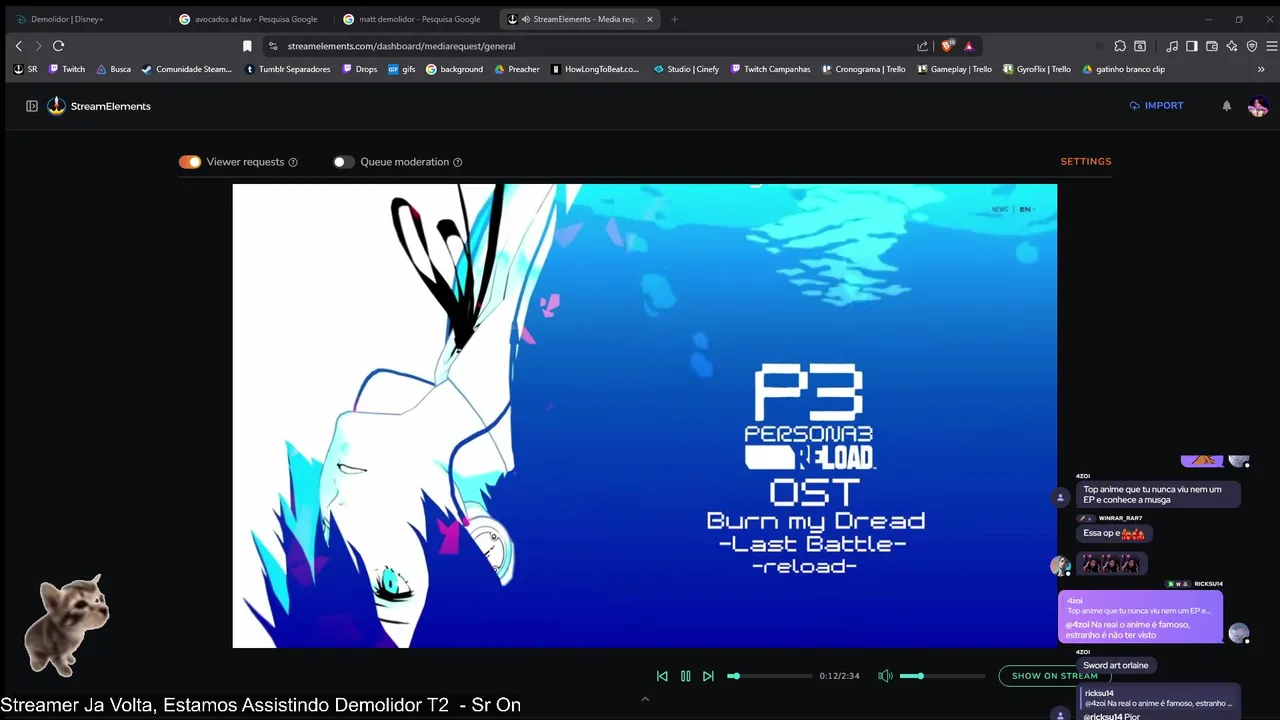Show more bookmarks with the overflow chevron
The width and height of the screenshot is (1280, 720).
click(1261, 69)
